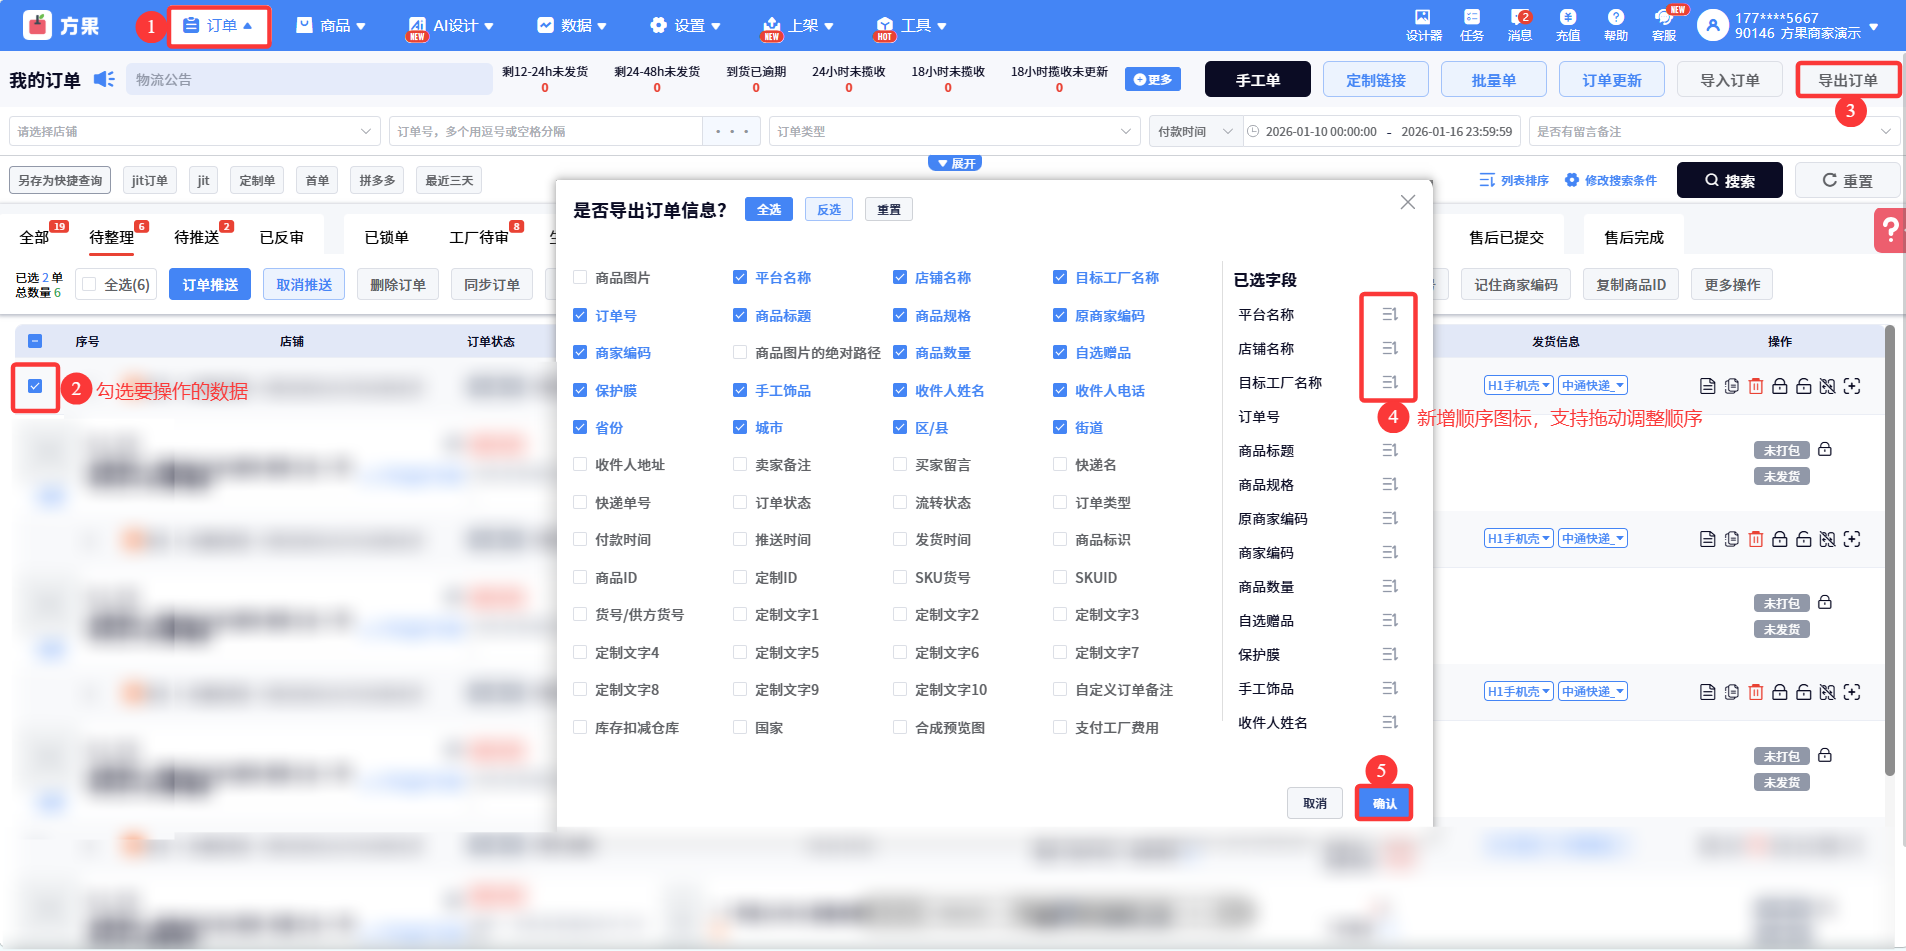Image resolution: width=1906 pixels, height=951 pixels.
Task: Check the 商品图片 export field checkbox
Action: click(x=580, y=278)
